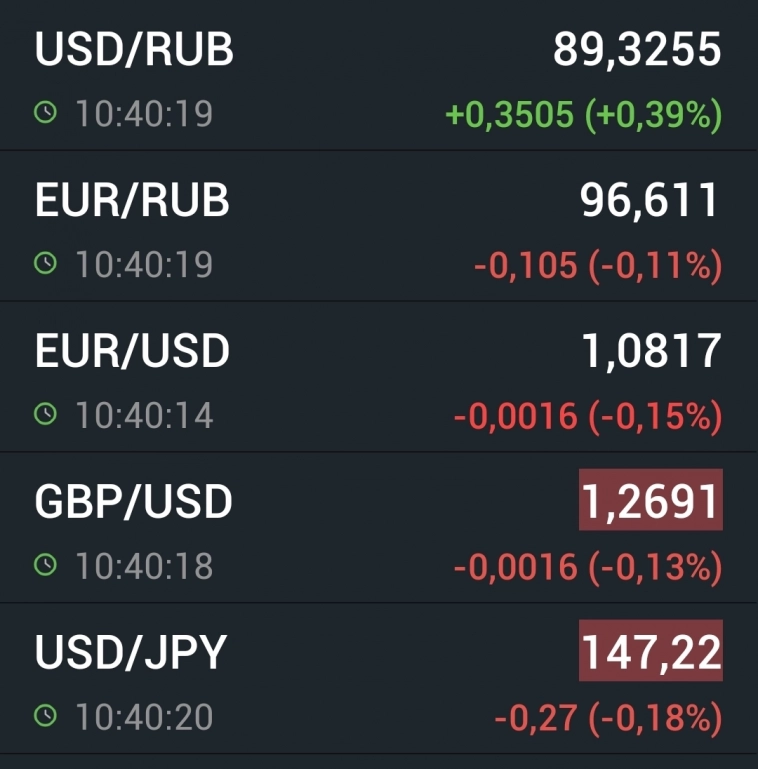758x769 pixels.
Task: Open the USD/RUB currency pair
Action: (x=134, y=50)
